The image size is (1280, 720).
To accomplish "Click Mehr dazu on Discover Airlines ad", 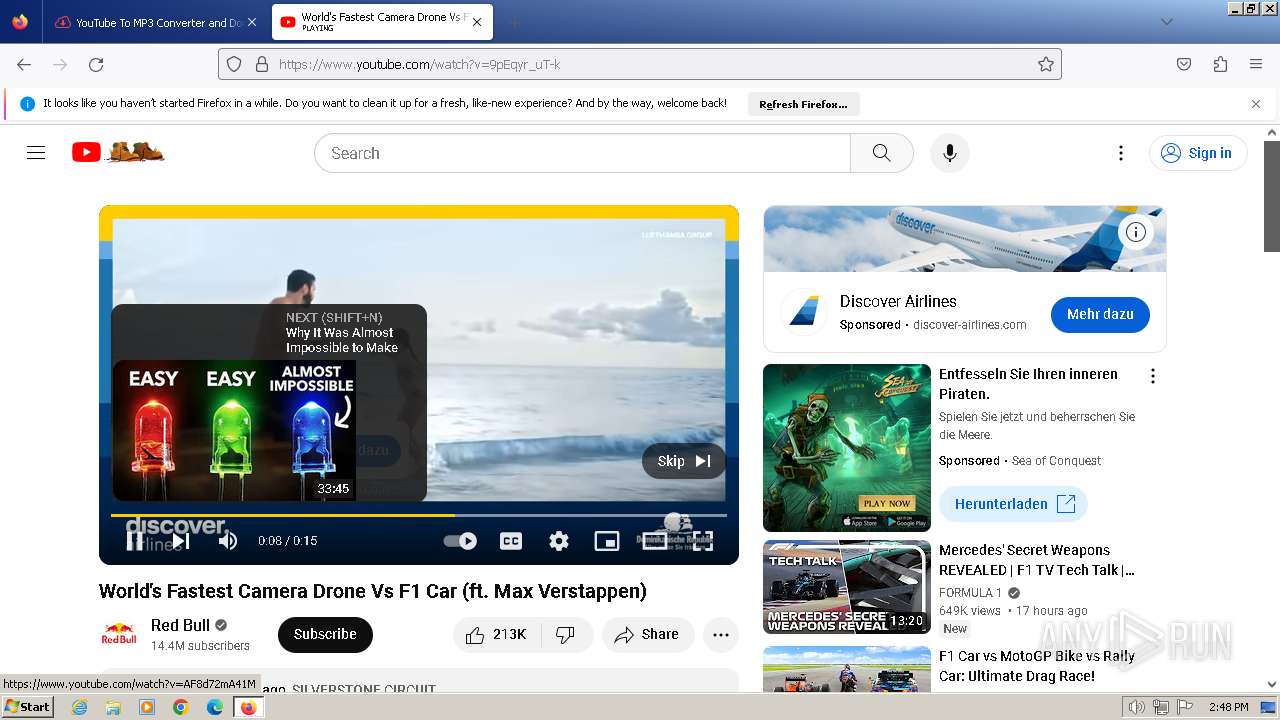I will (x=1100, y=314).
